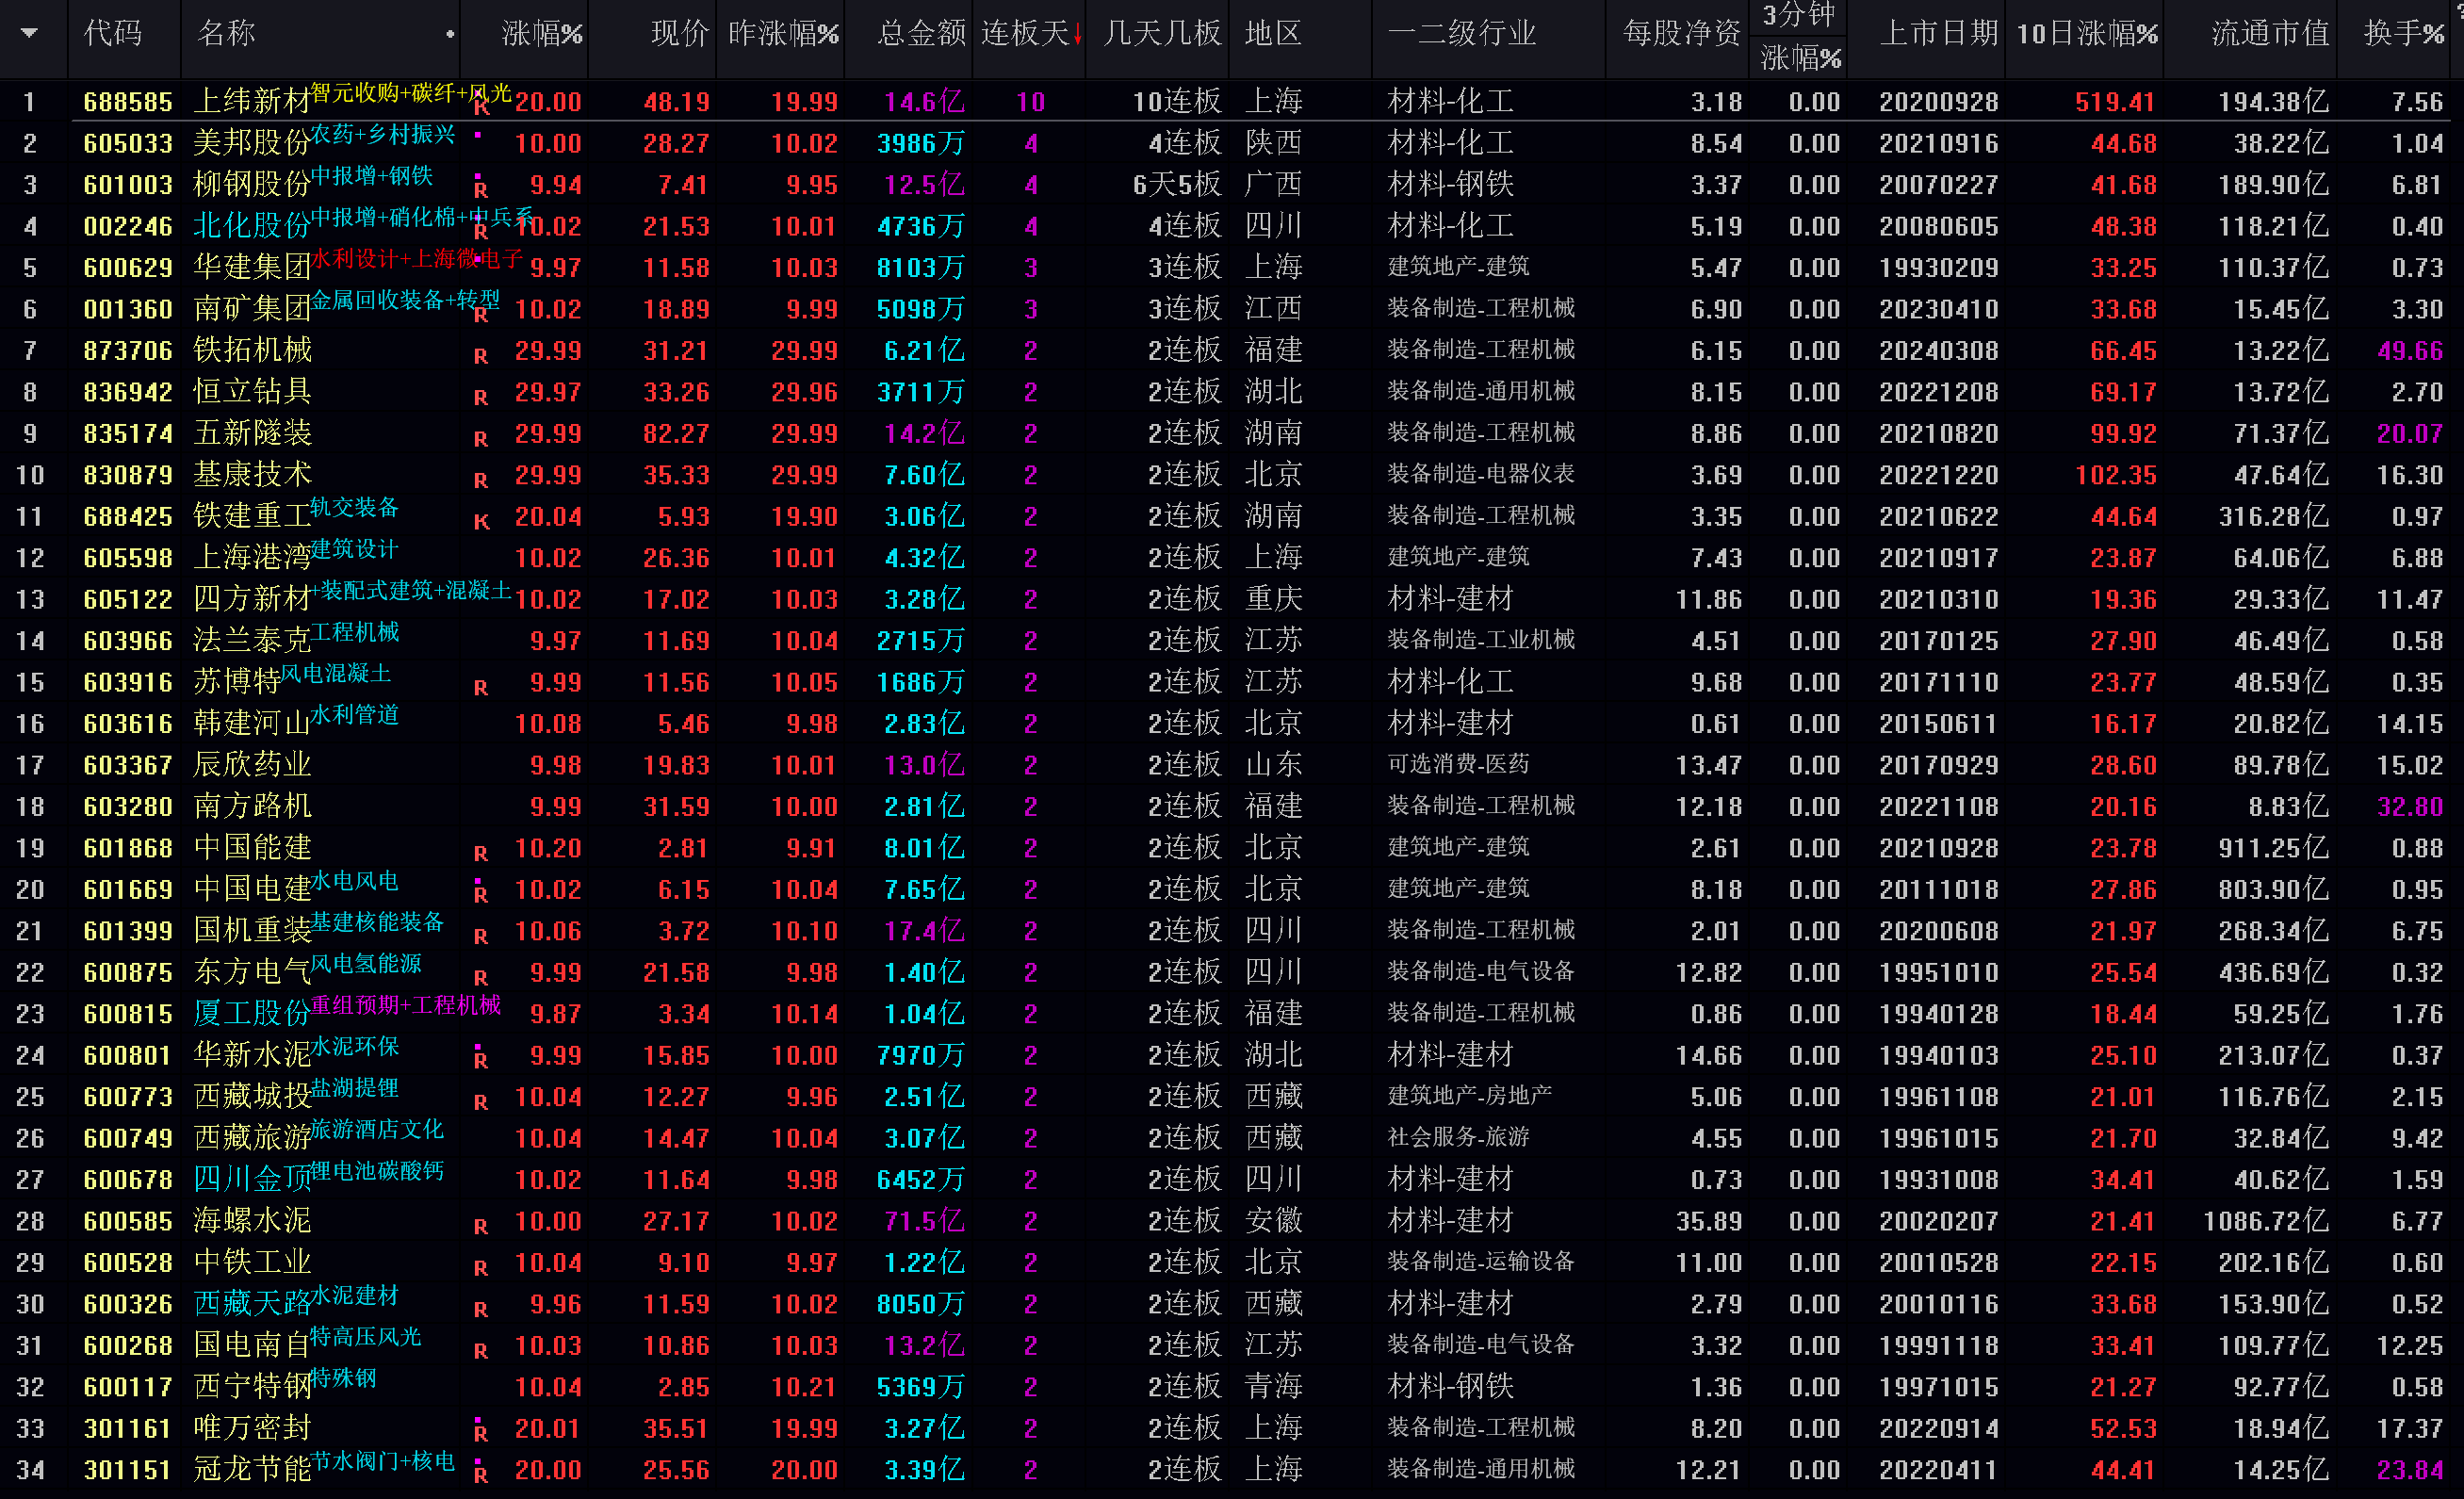Select stock code 688585
Viewport: 2464px width, 1499px height.
[x=128, y=102]
